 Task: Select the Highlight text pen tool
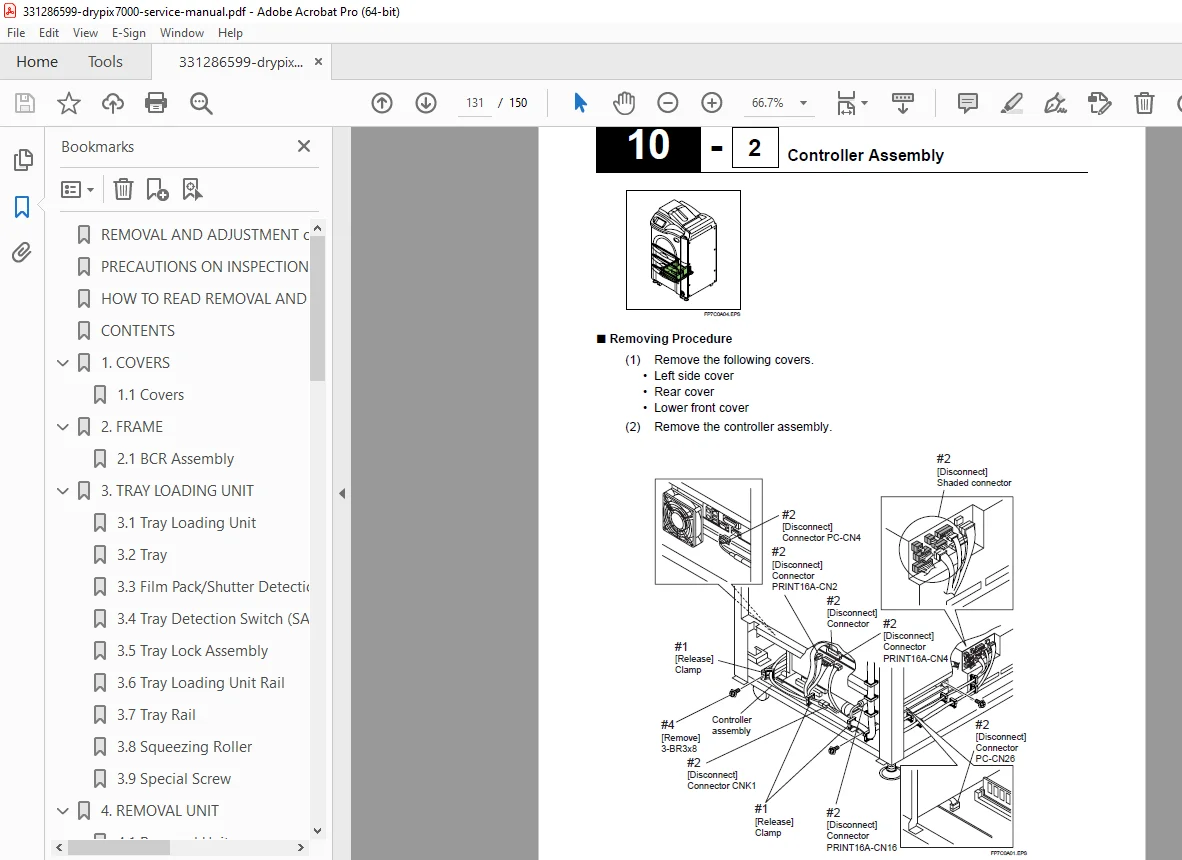[1012, 103]
